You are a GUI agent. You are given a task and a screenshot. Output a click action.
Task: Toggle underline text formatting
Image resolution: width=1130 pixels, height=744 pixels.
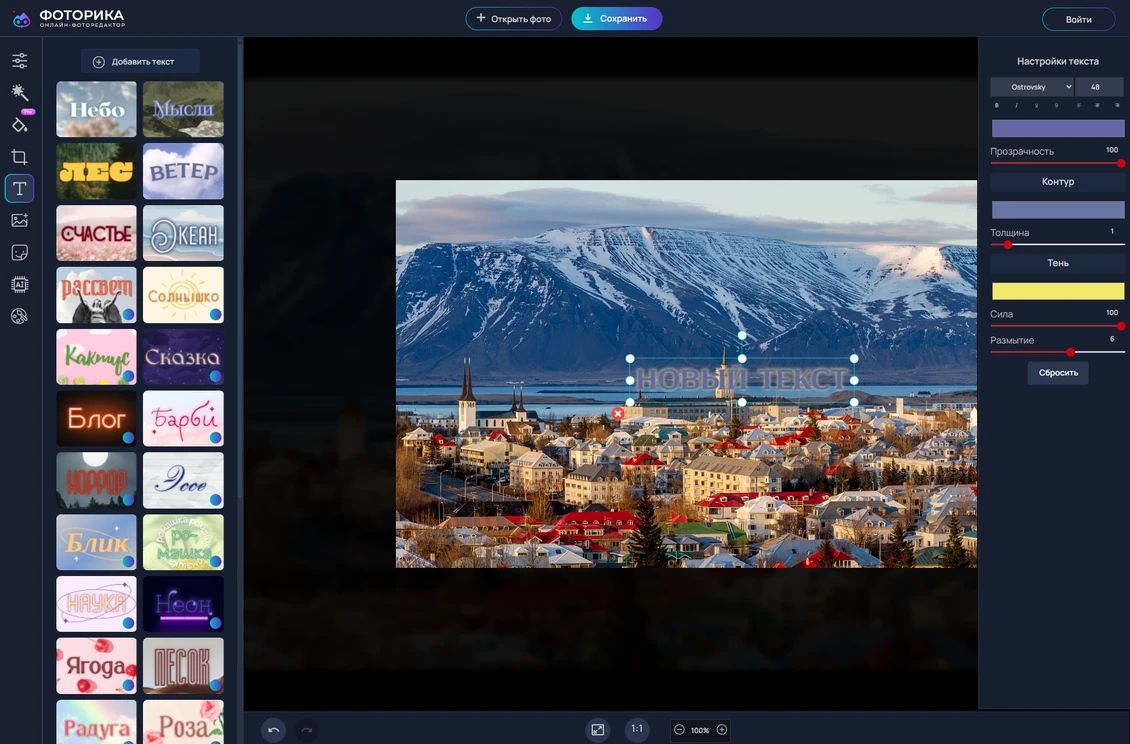pos(1037,105)
